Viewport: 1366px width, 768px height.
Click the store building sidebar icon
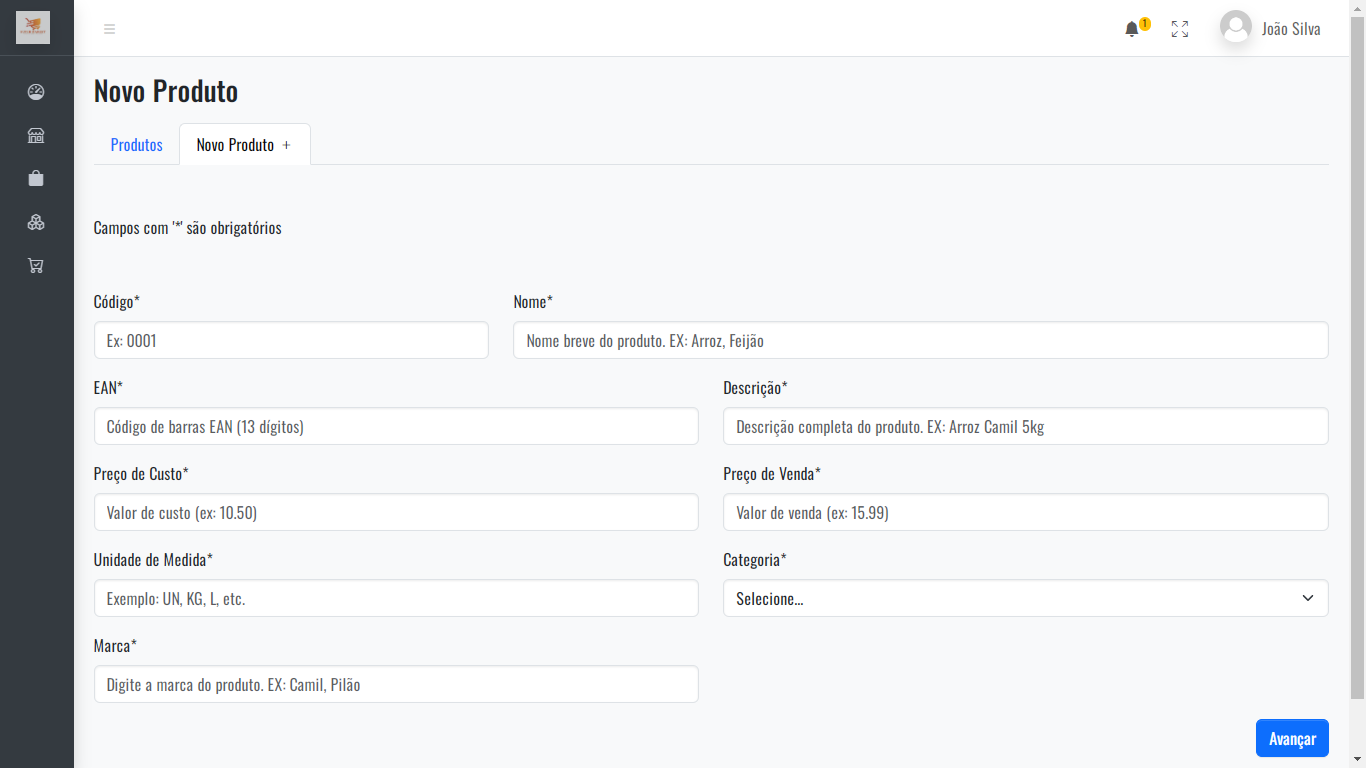(36, 136)
